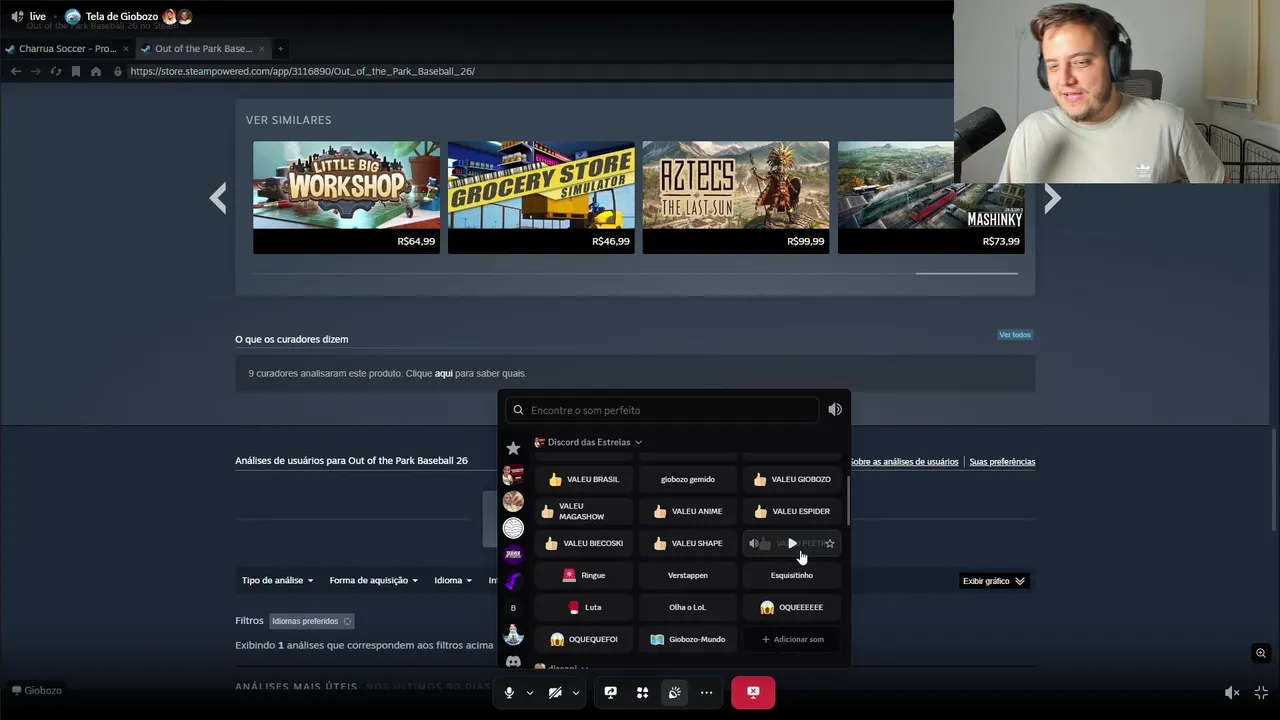Play the Ringue siren sound

[584, 575]
